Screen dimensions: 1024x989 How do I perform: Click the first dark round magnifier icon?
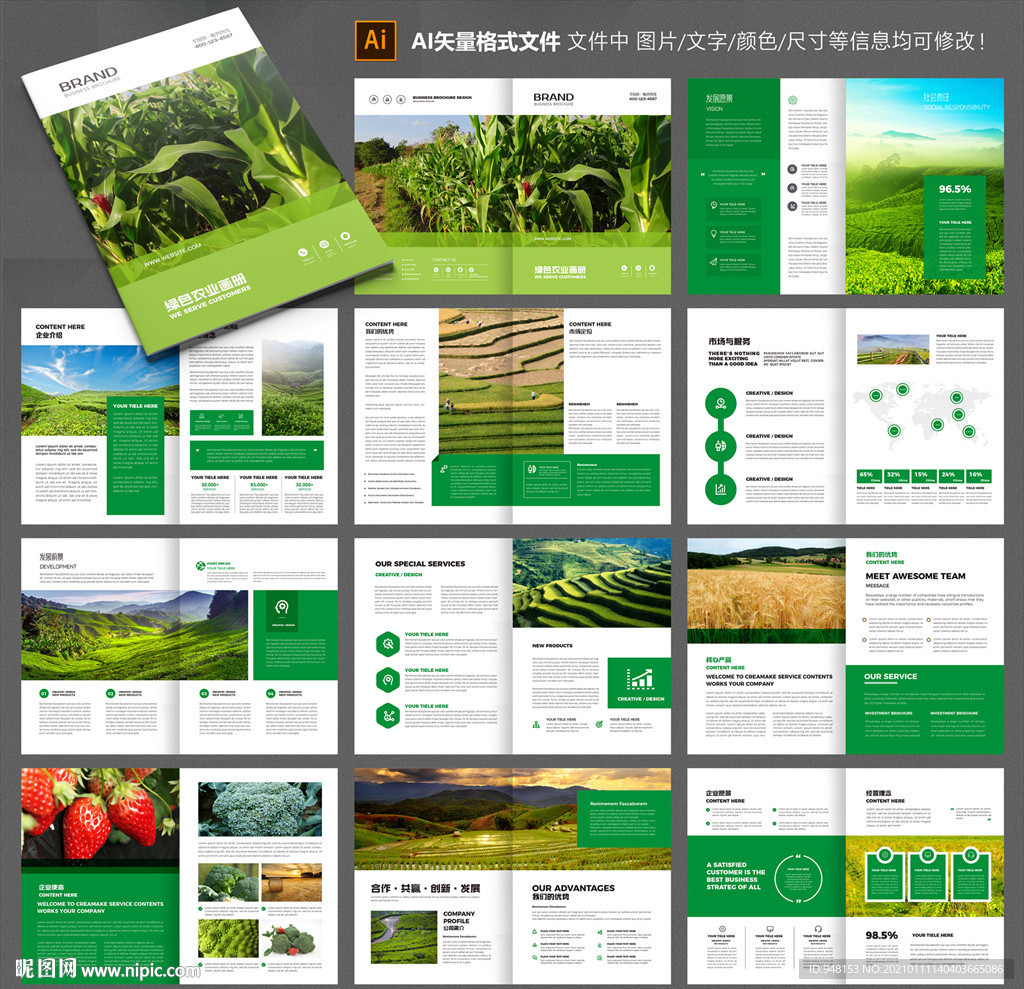point(792,169)
